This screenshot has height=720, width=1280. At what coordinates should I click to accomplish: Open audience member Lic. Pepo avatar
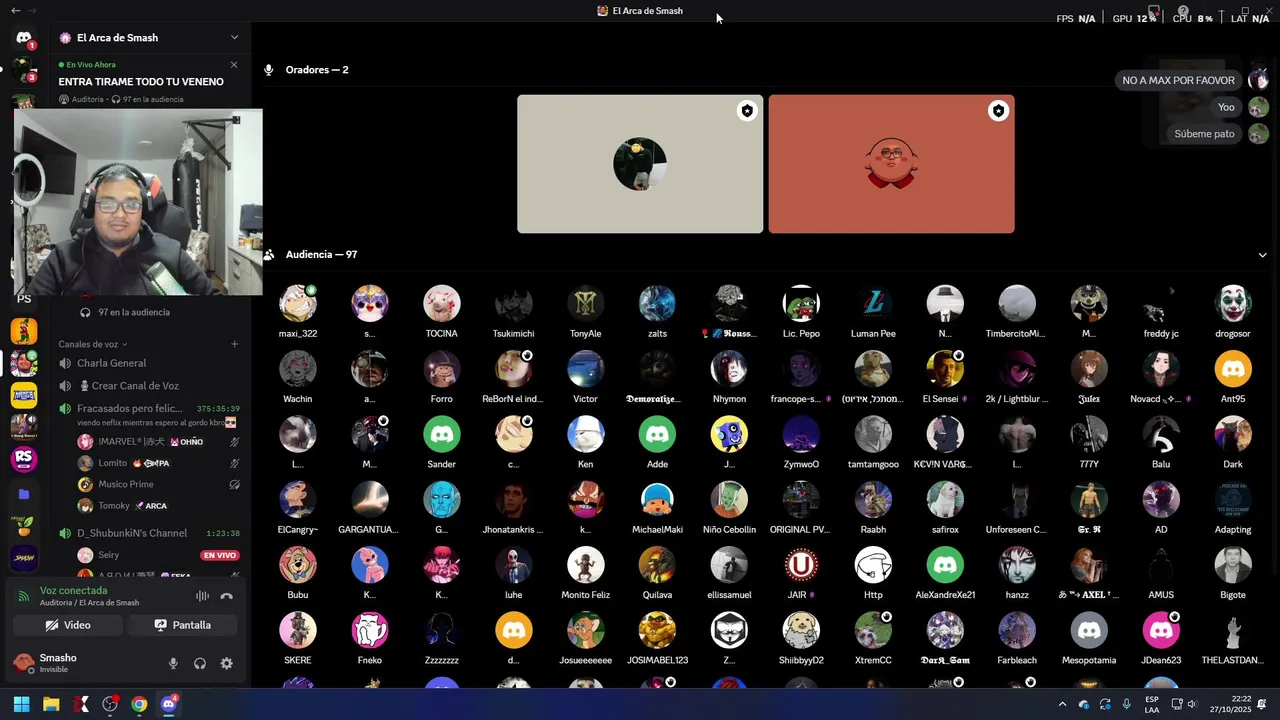click(801, 303)
